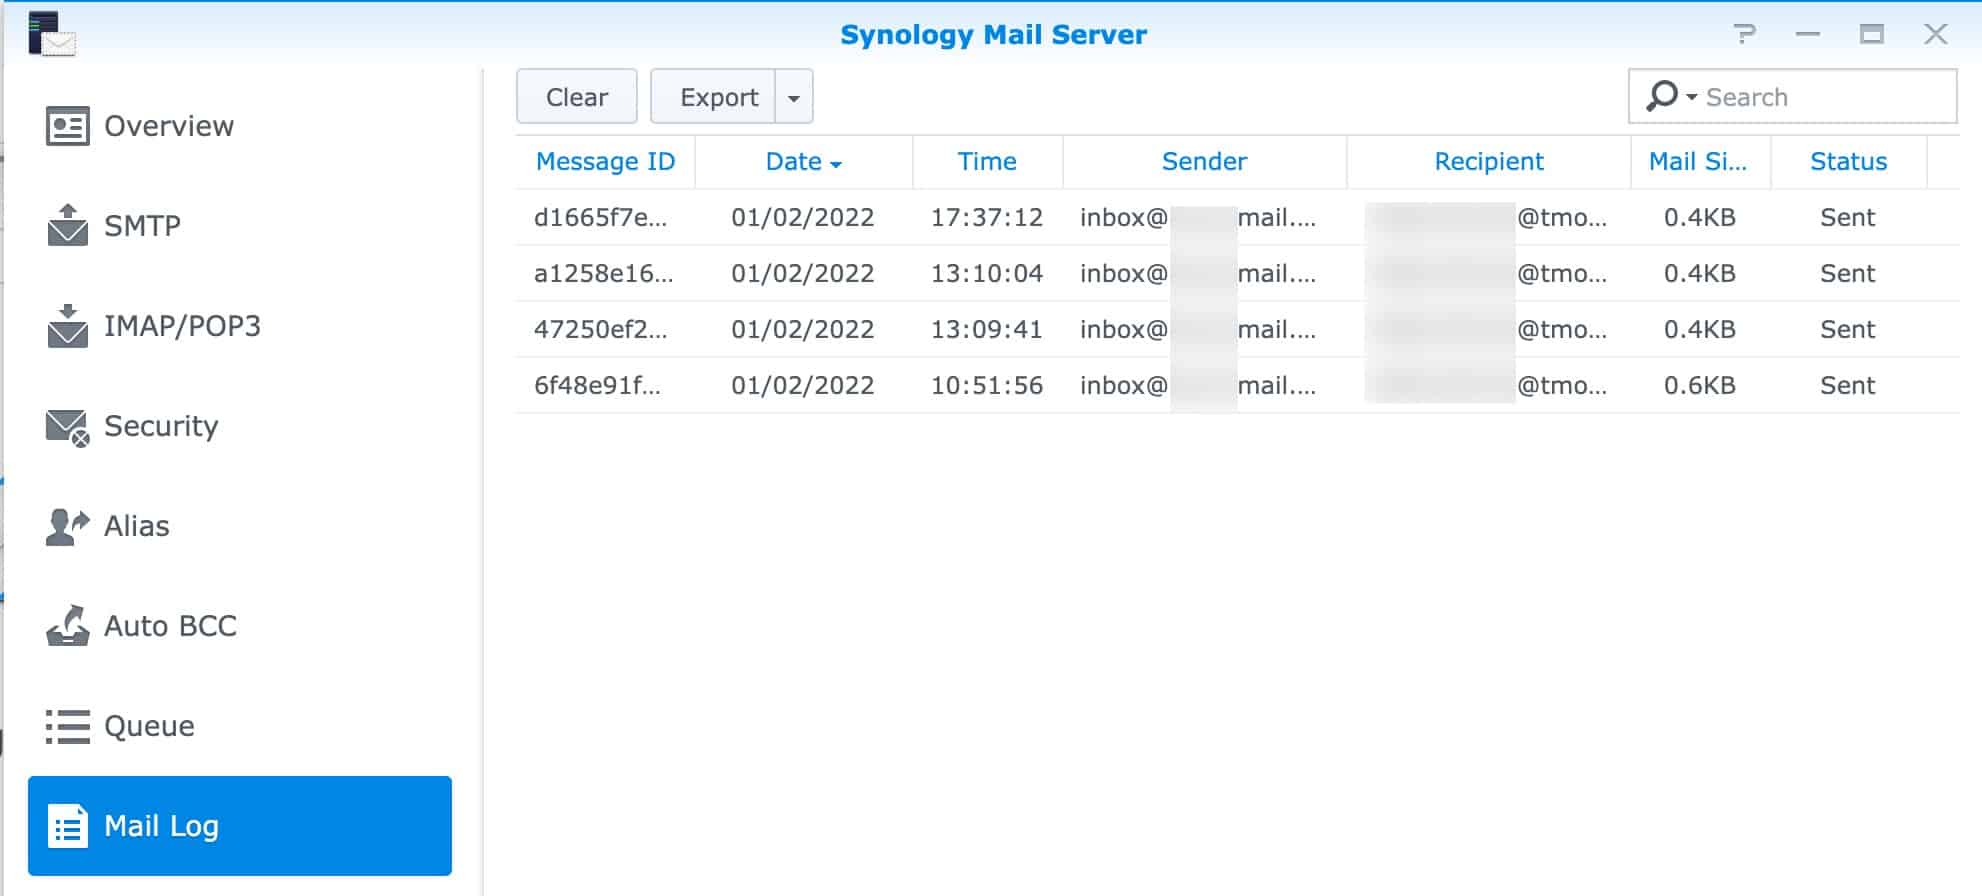The height and width of the screenshot is (896, 1982).
Task: Click the 0.6KB mail size cell
Action: click(1700, 385)
